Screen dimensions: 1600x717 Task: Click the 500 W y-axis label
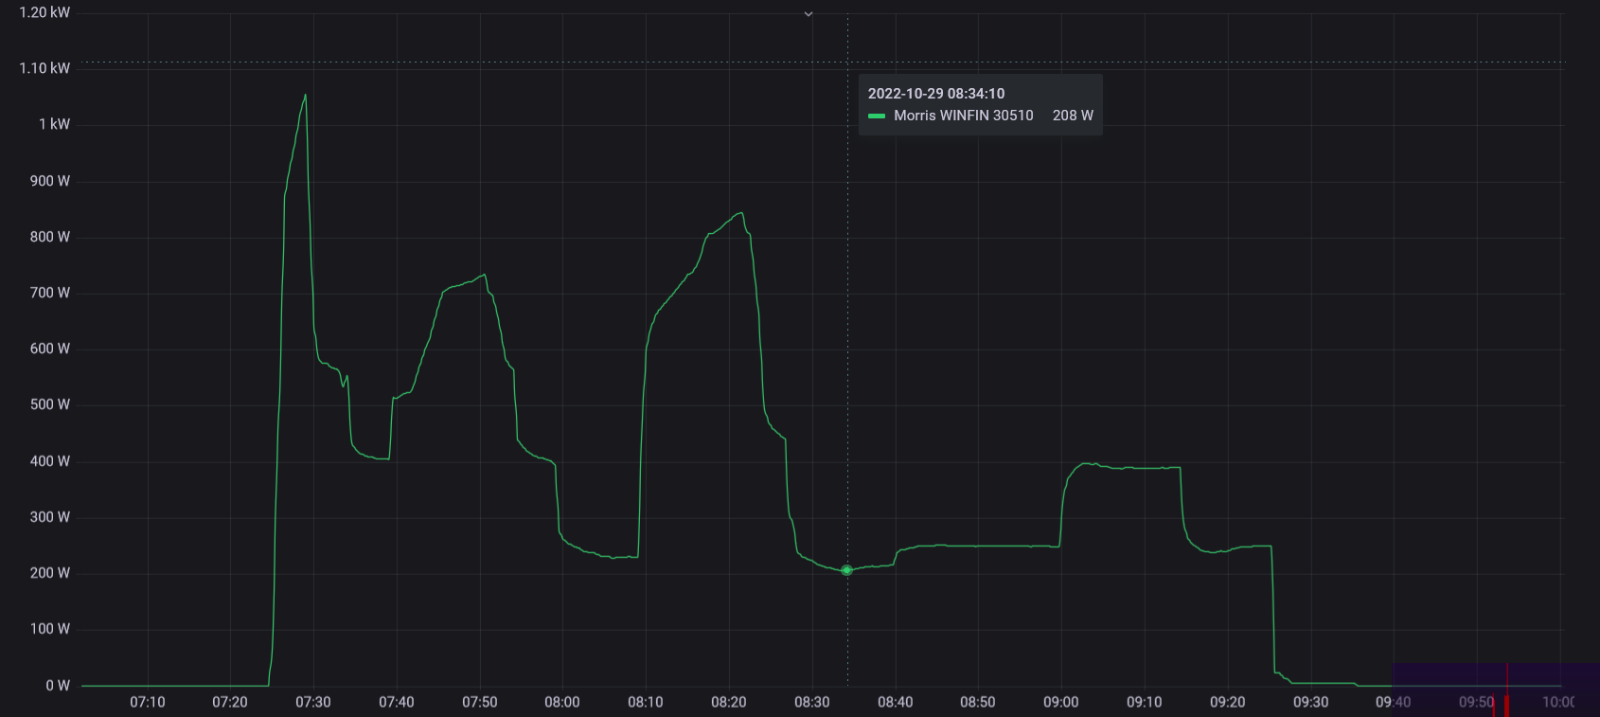50,405
